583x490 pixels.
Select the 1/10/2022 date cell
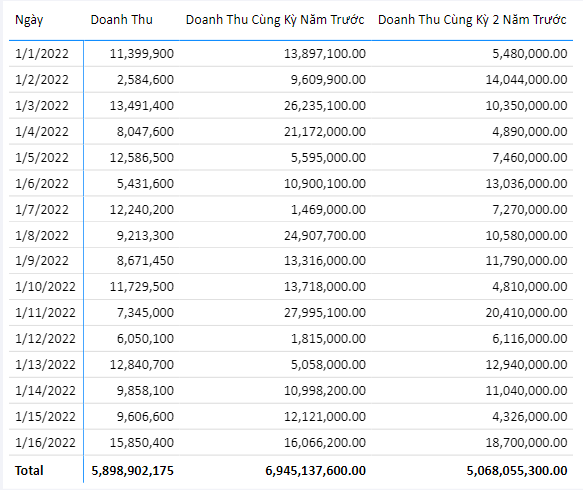click(45, 287)
